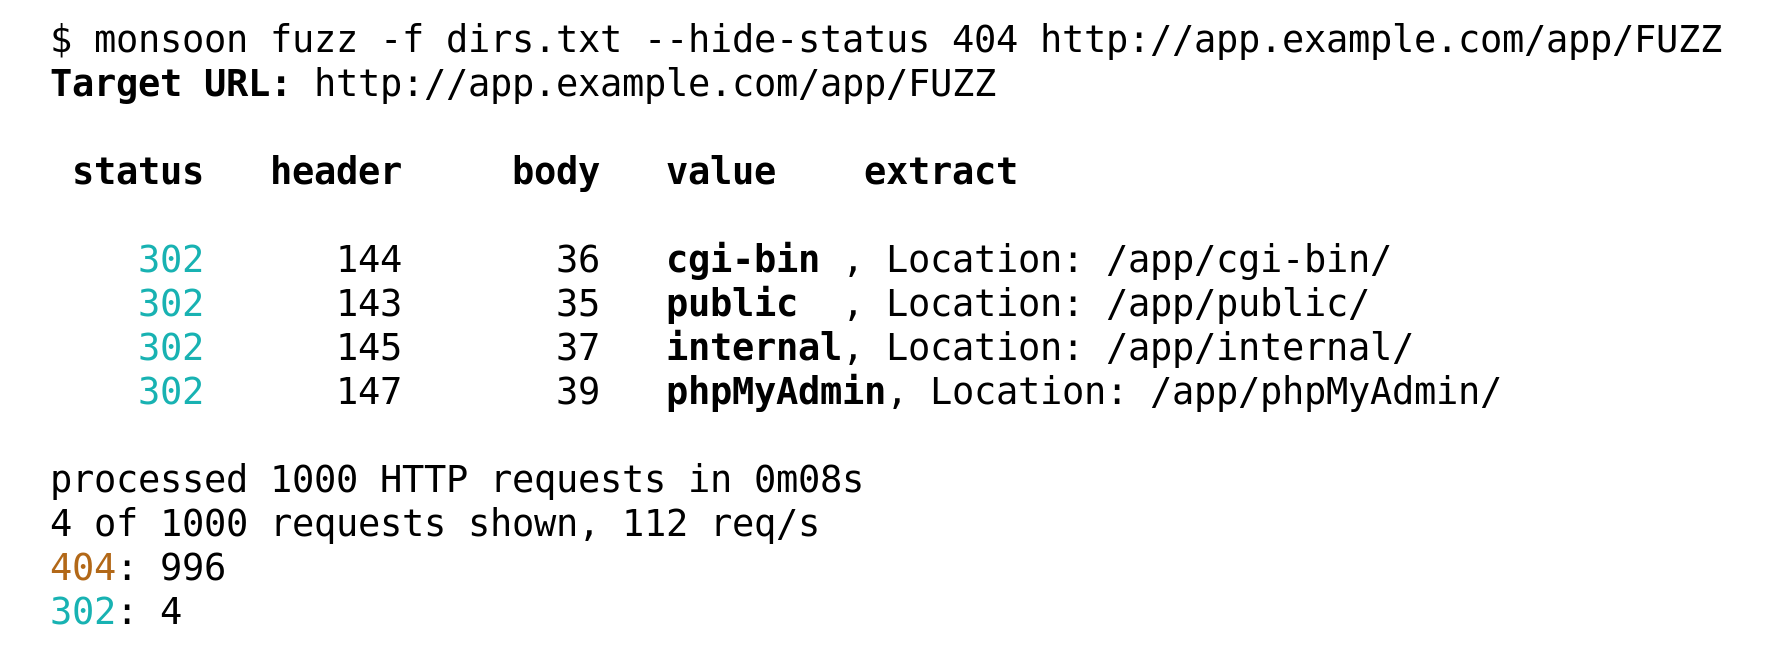The width and height of the screenshot is (1781, 650).
Task: Click the target URL http://app.example.com/app/FUZZ
Action: click(x=655, y=84)
